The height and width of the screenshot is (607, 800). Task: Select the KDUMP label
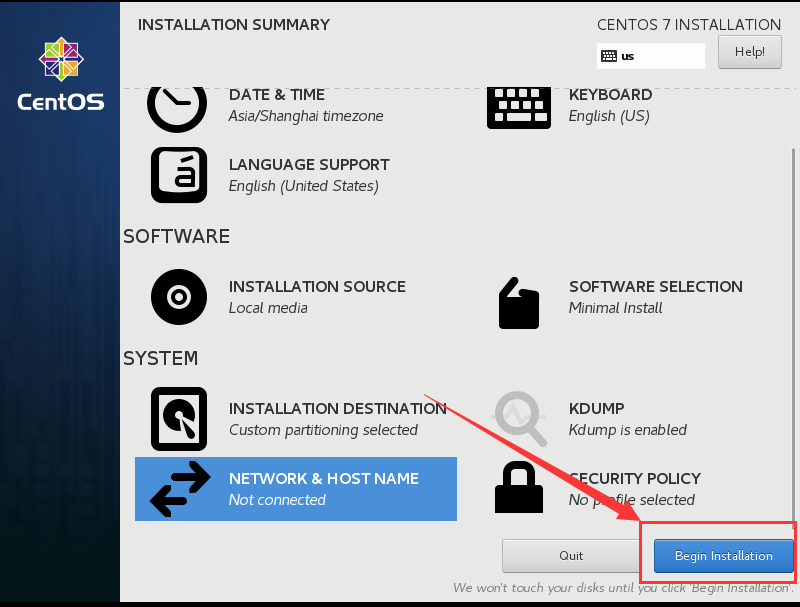pyautogui.click(x=596, y=409)
